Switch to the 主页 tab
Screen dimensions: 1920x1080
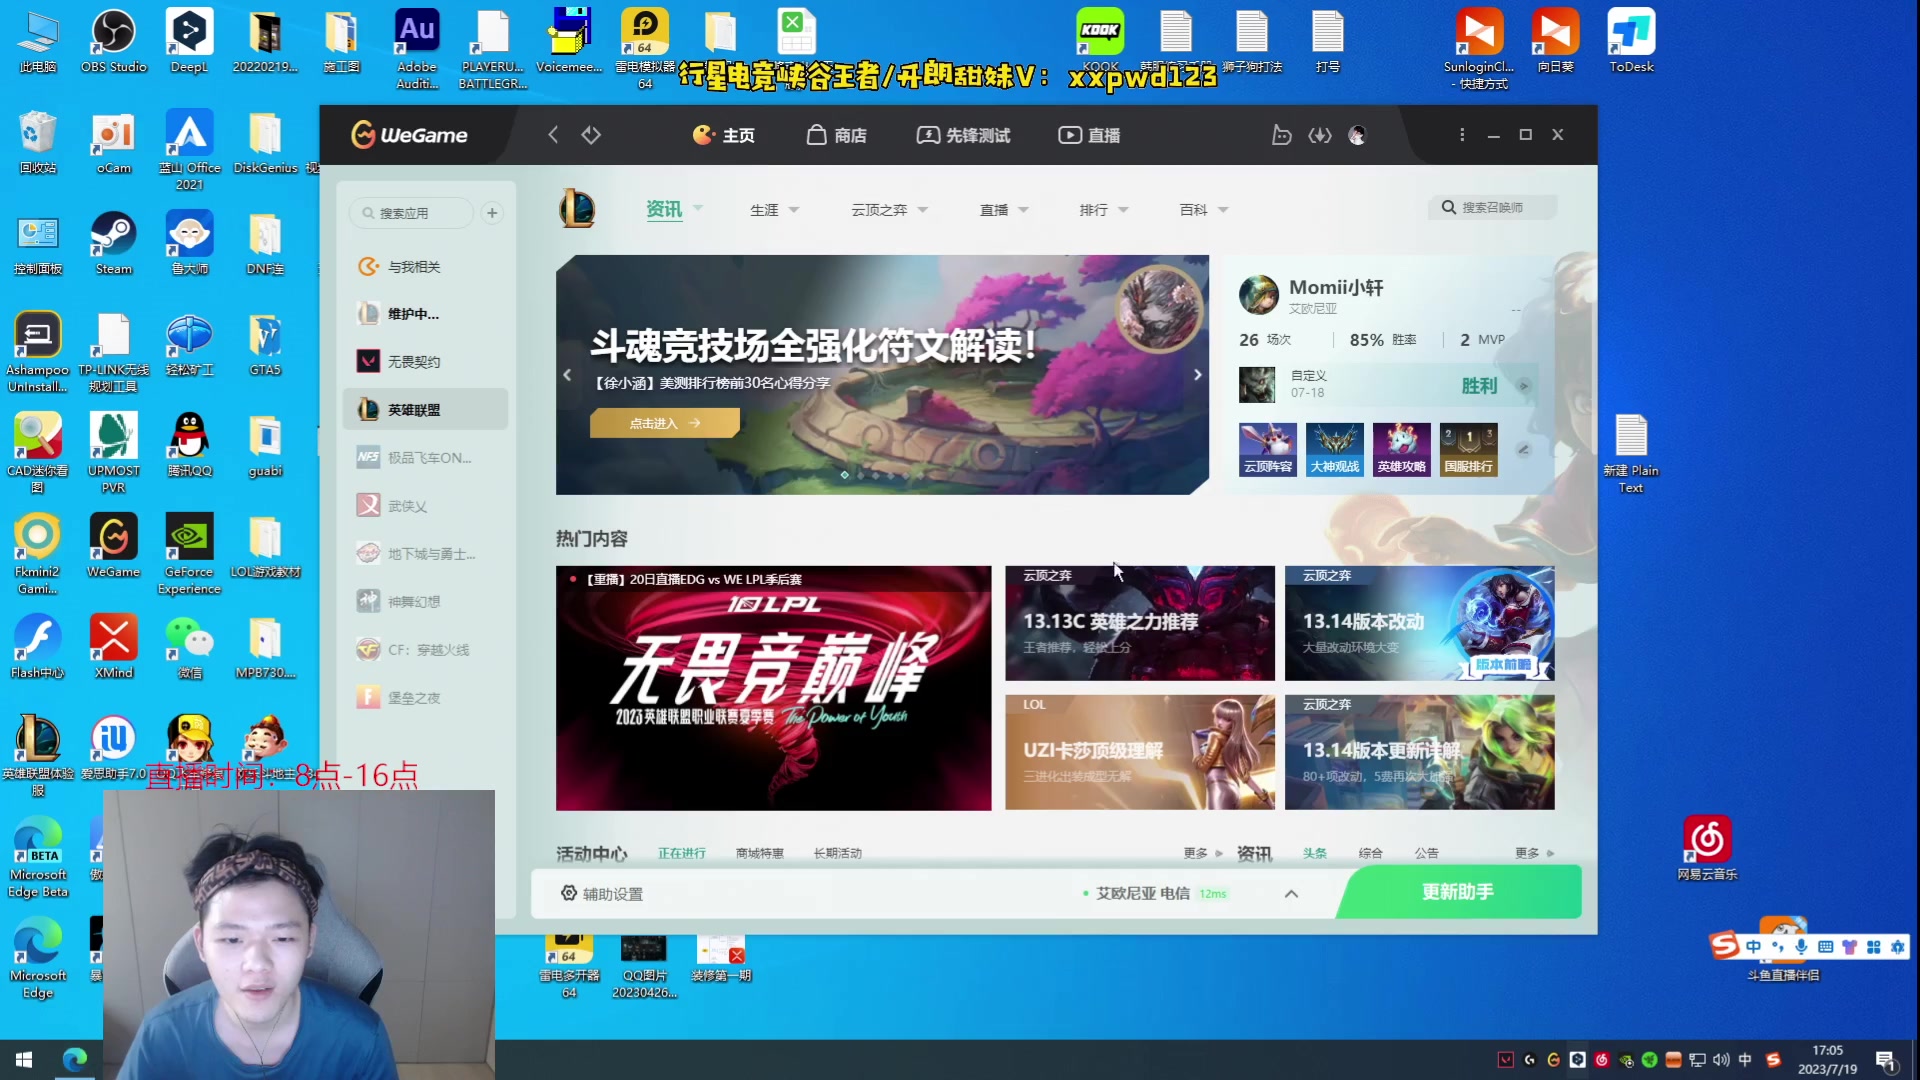click(724, 134)
